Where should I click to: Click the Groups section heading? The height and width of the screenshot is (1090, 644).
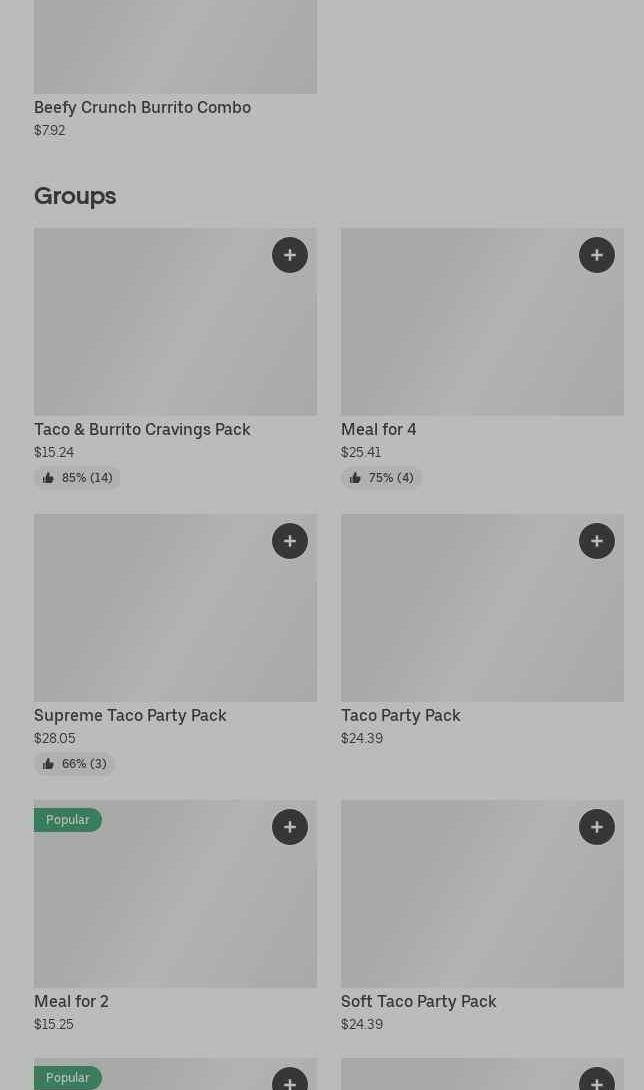pos(75,196)
